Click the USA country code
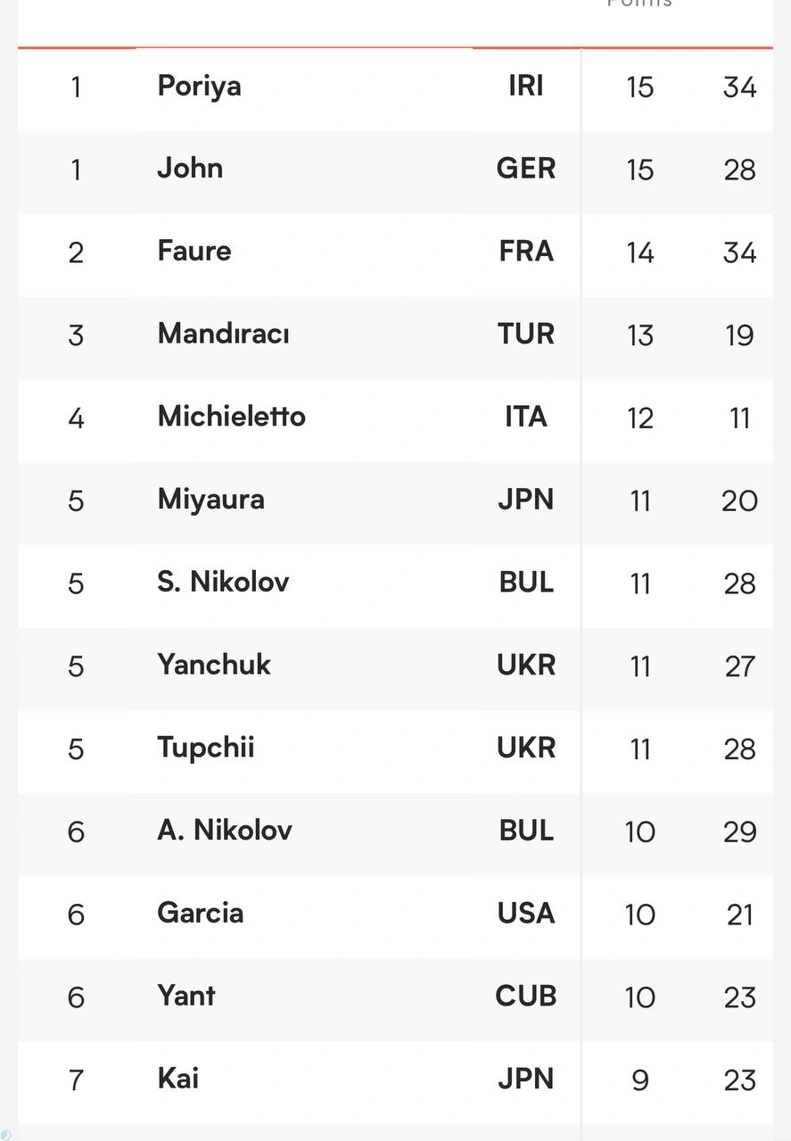The height and width of the screenshot is (1141, 791). 526,914
